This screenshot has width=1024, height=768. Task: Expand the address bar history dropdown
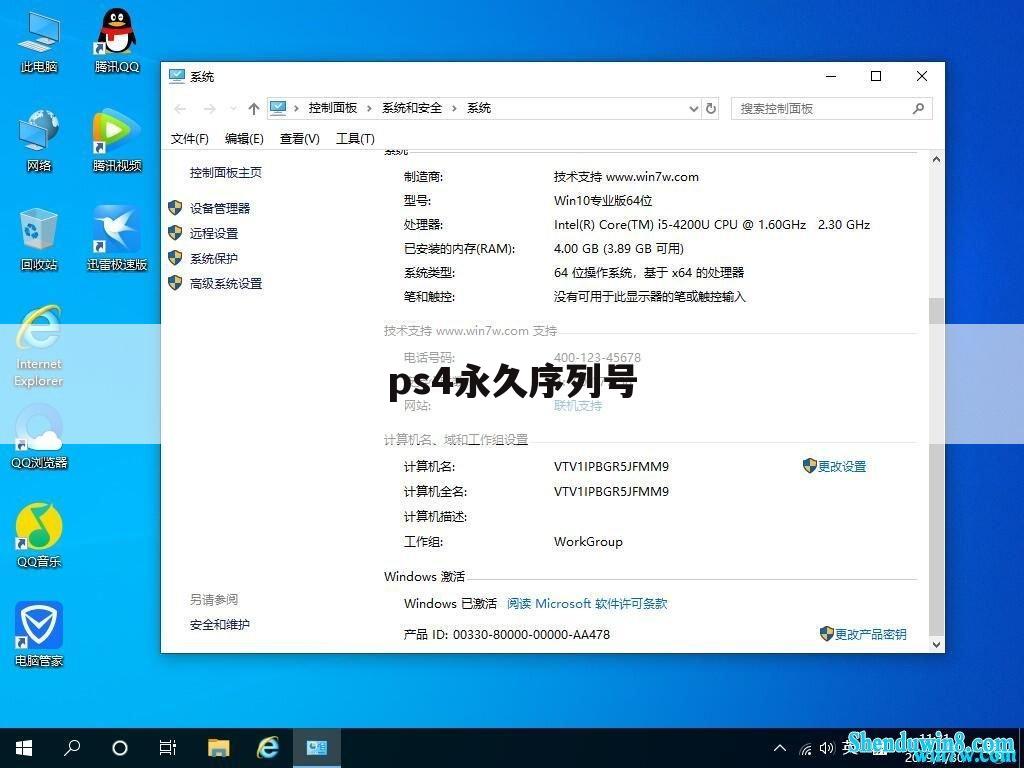[694, 109]
